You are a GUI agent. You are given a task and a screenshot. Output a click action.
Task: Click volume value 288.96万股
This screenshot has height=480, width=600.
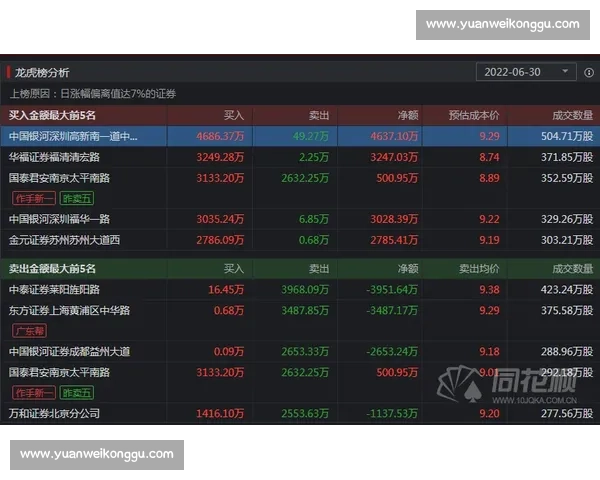[567, 351]
